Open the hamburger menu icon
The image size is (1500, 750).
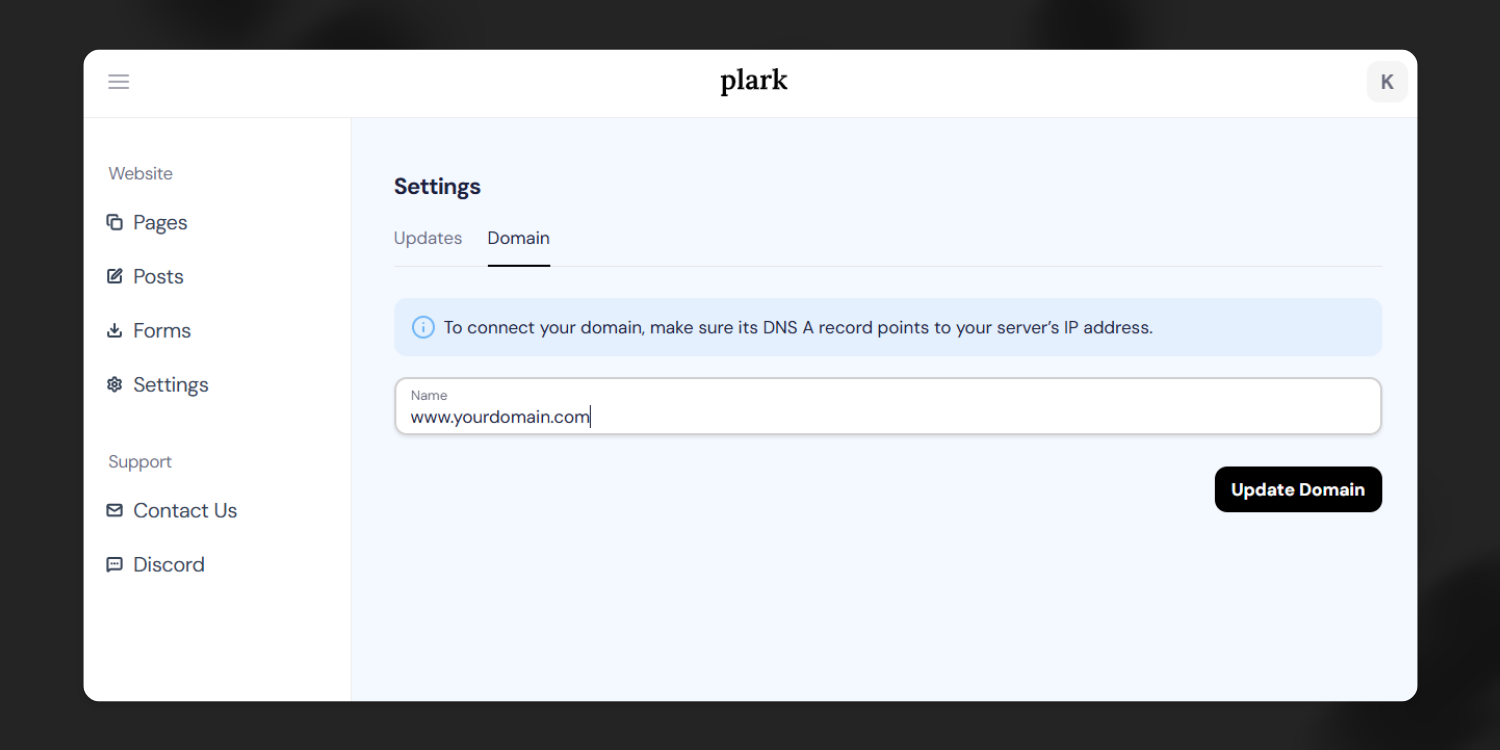[118, 82]
